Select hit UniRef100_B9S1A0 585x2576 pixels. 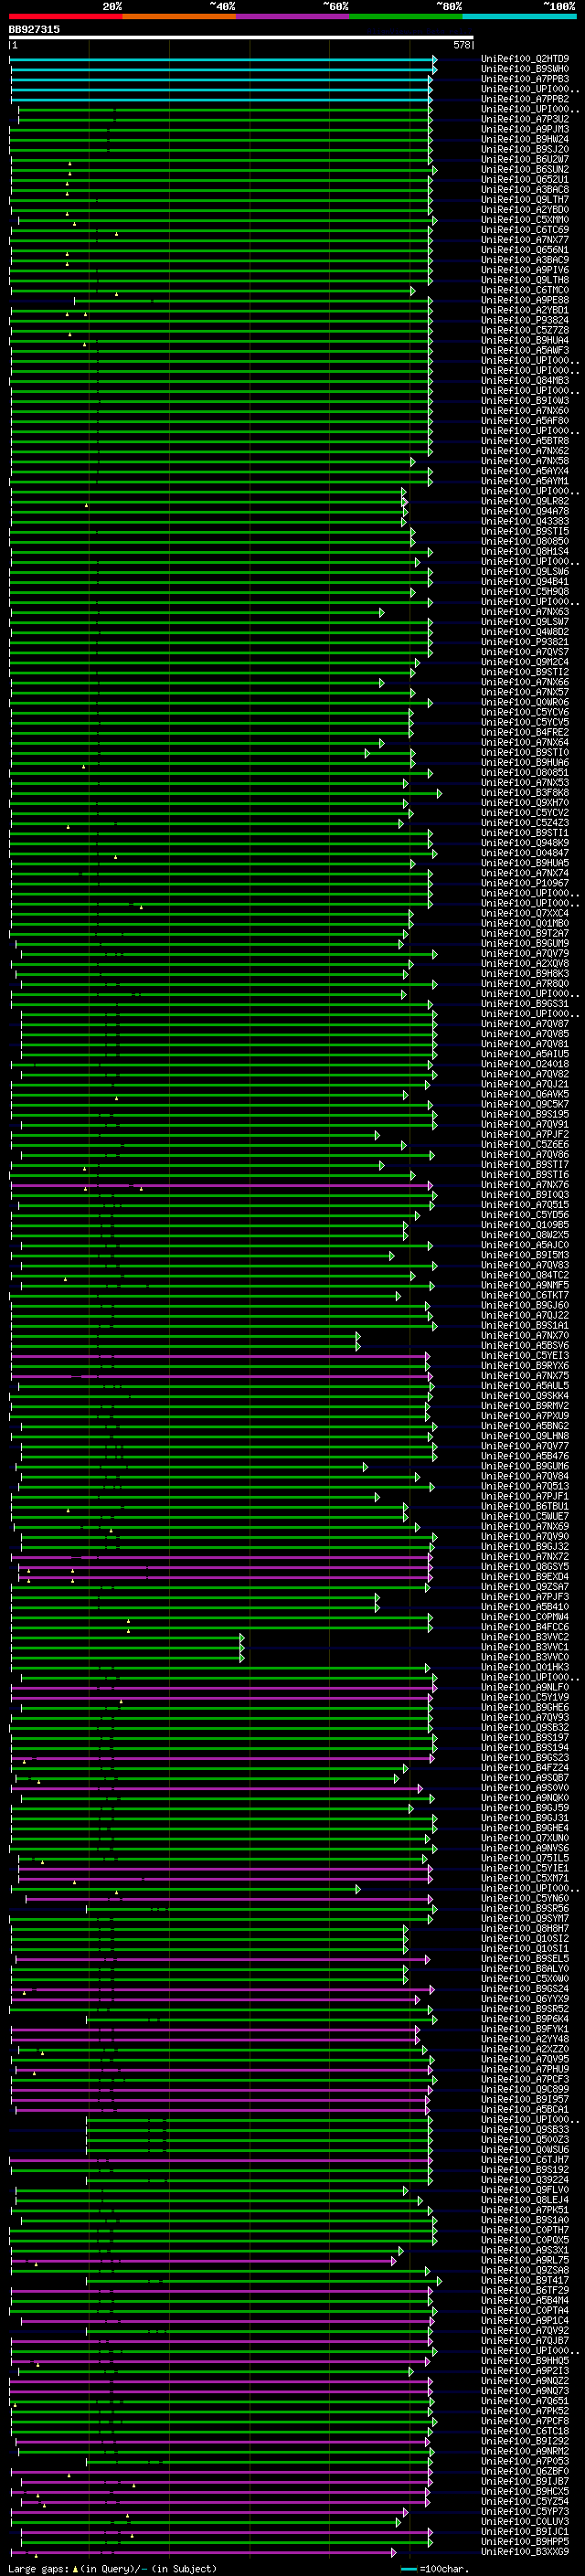click(x=525, y=2220)
